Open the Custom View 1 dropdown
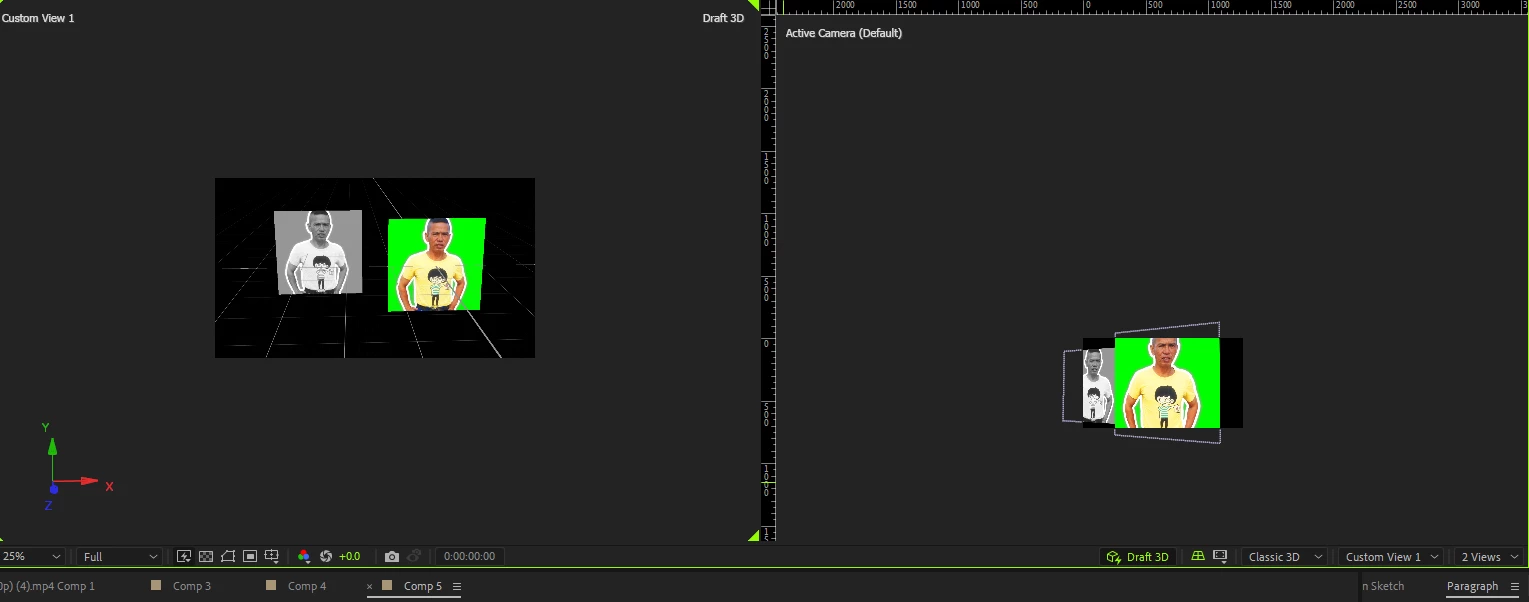This screenshot has height=602, width=1529. tap(1391, 557)
